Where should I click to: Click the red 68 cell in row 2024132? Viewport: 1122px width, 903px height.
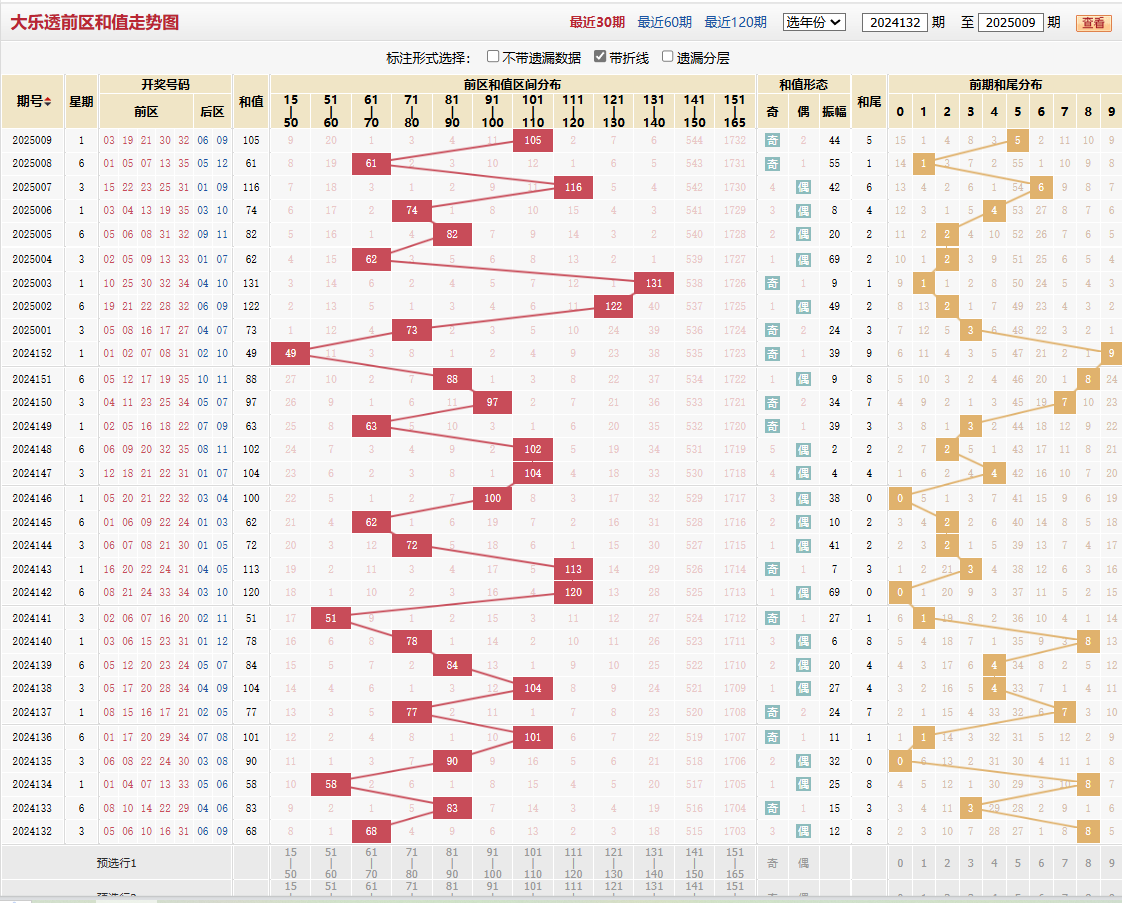click(371, 831)
